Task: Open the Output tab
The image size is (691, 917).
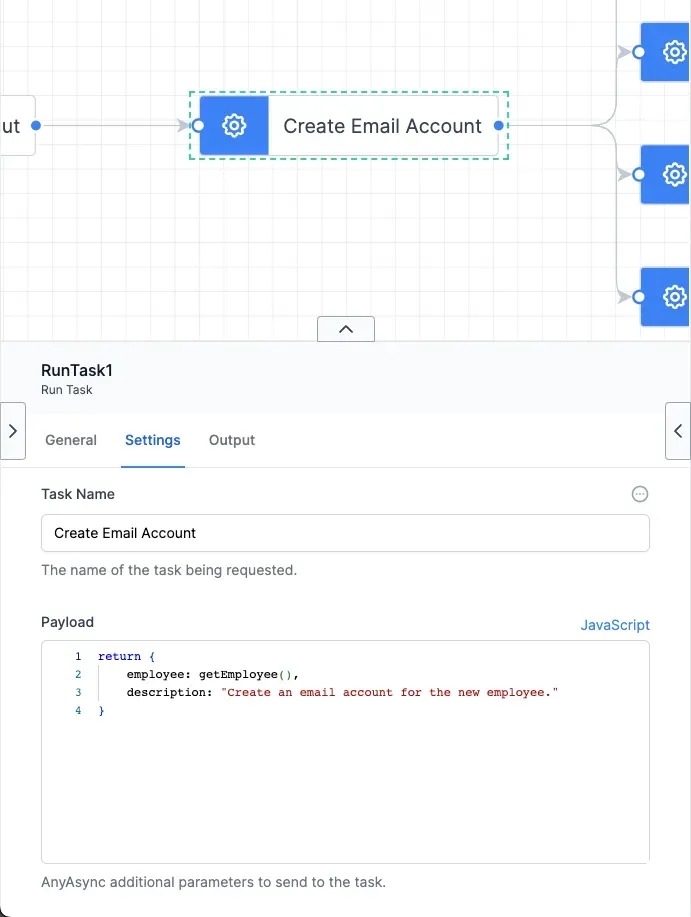Action: pos(232,440)
